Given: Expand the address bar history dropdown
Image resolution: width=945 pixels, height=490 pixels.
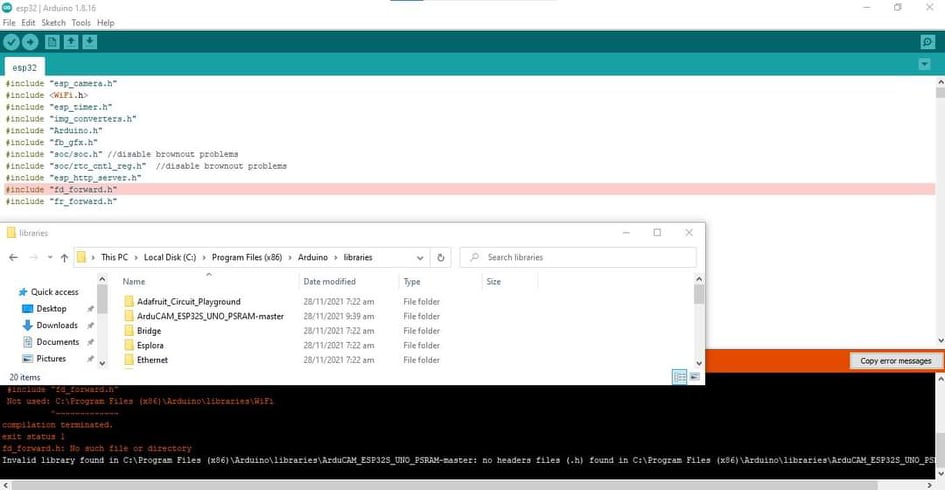Looking at the screenshot, I should (420, 257).
